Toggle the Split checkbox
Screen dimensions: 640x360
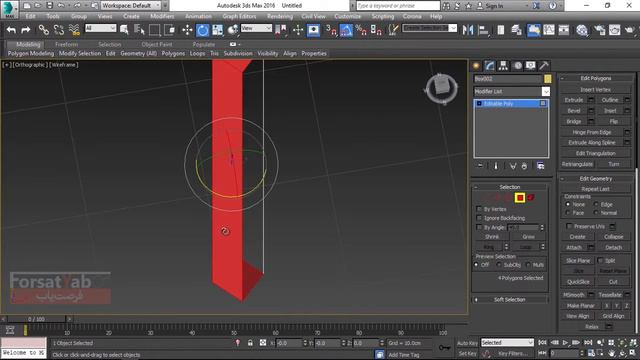click(x=600, y=260)
